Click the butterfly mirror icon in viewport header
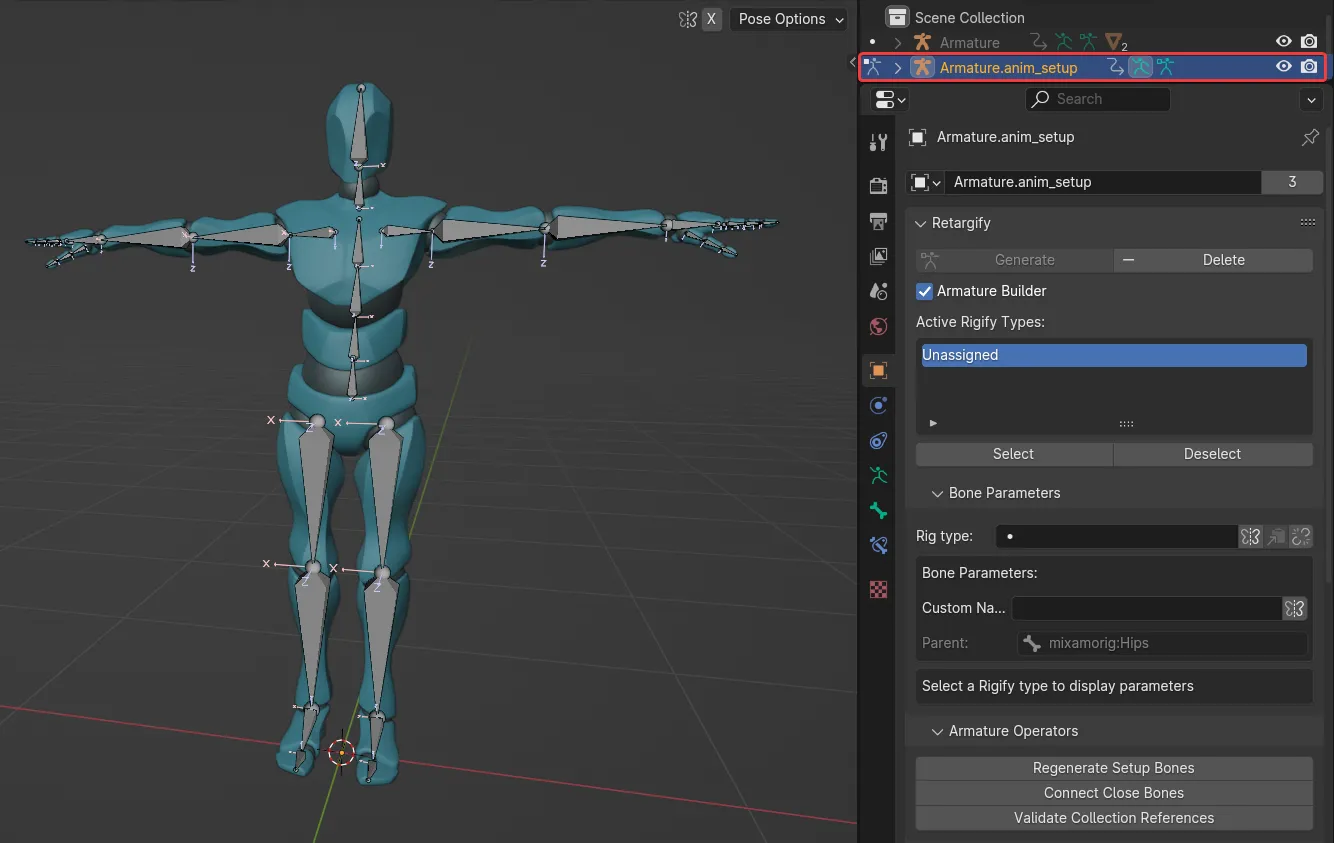Image resolution: width=1334 pixels, height=843 pixels. pyautogui.click(x=687, y=19)
